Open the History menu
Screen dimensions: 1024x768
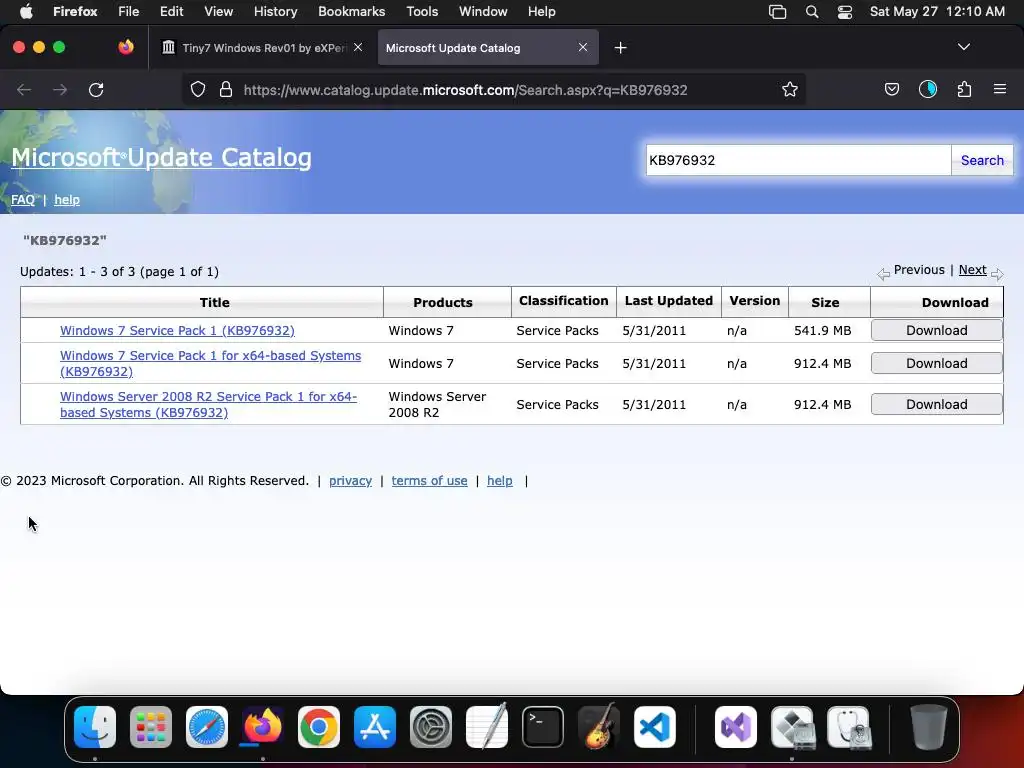[275, 12]
